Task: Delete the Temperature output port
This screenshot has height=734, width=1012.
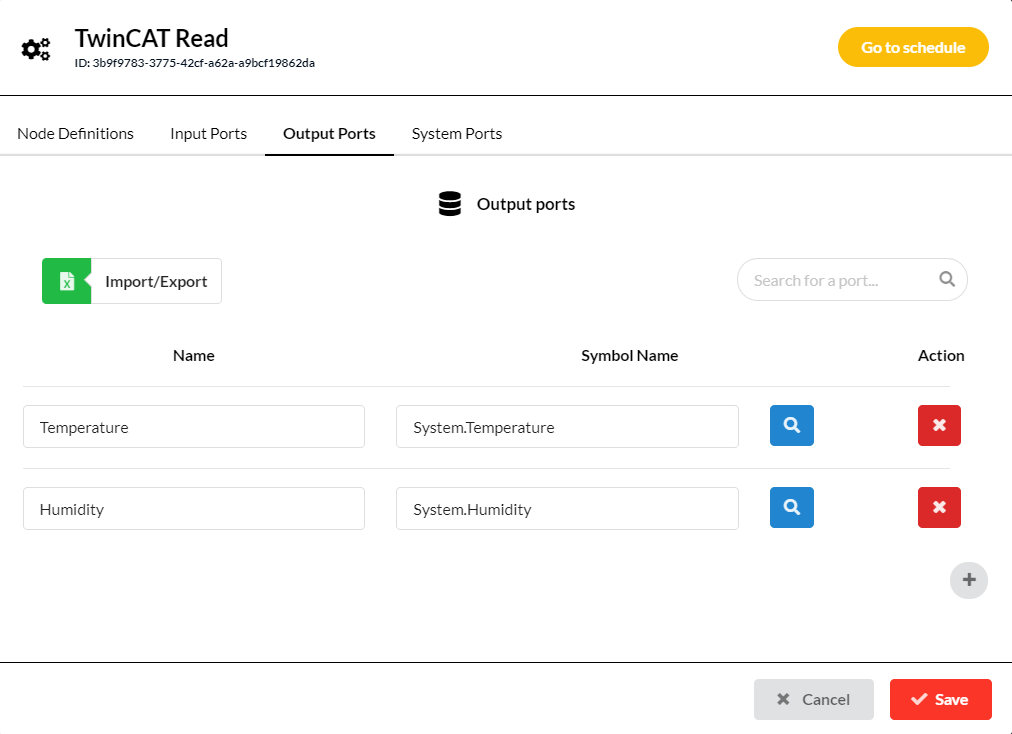Action: [x=939, y=425]
